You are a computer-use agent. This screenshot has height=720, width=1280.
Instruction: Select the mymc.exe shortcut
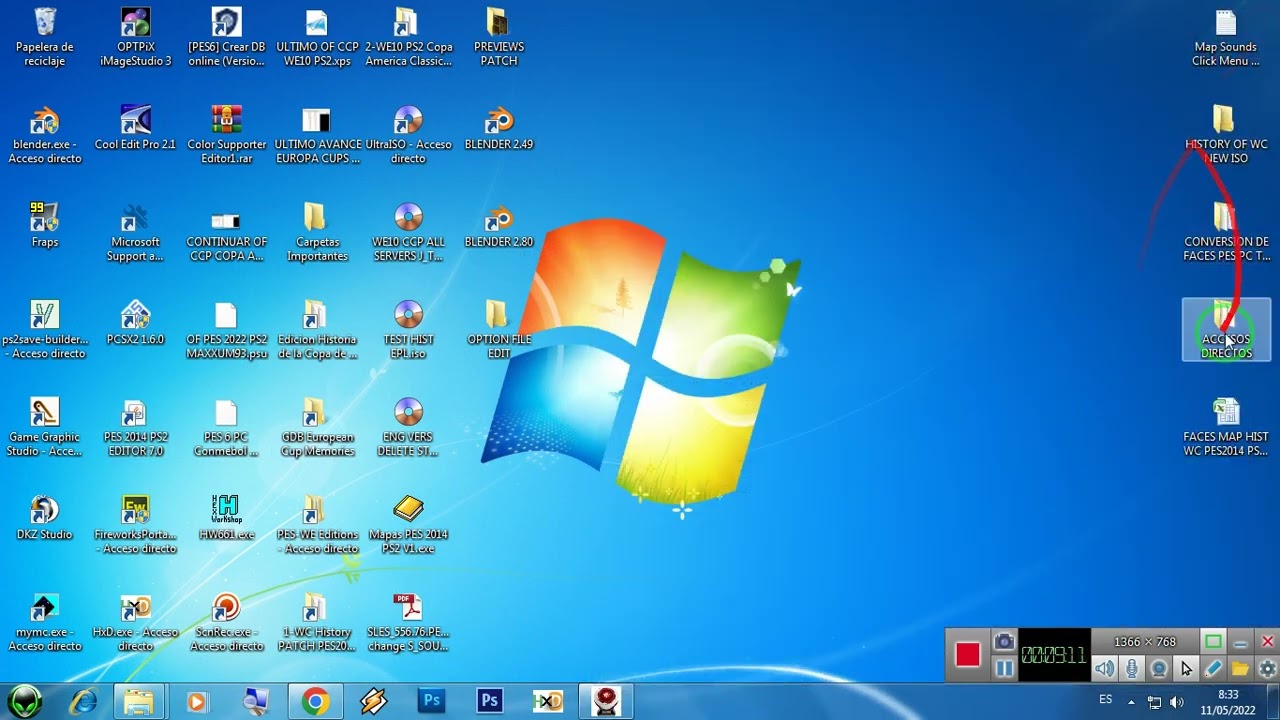[x=45, y=623]
